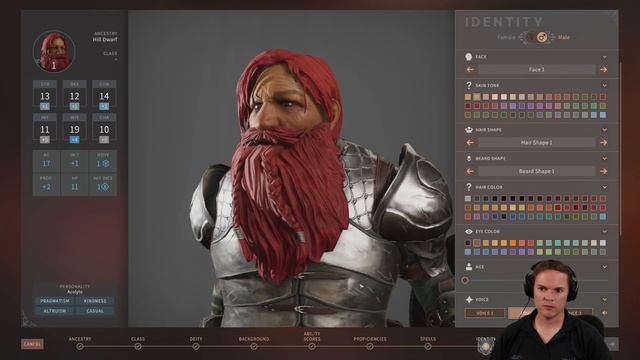This screenshot has height=360, width=640.
Task: Click the intelligence score 11
Action: 45,130
